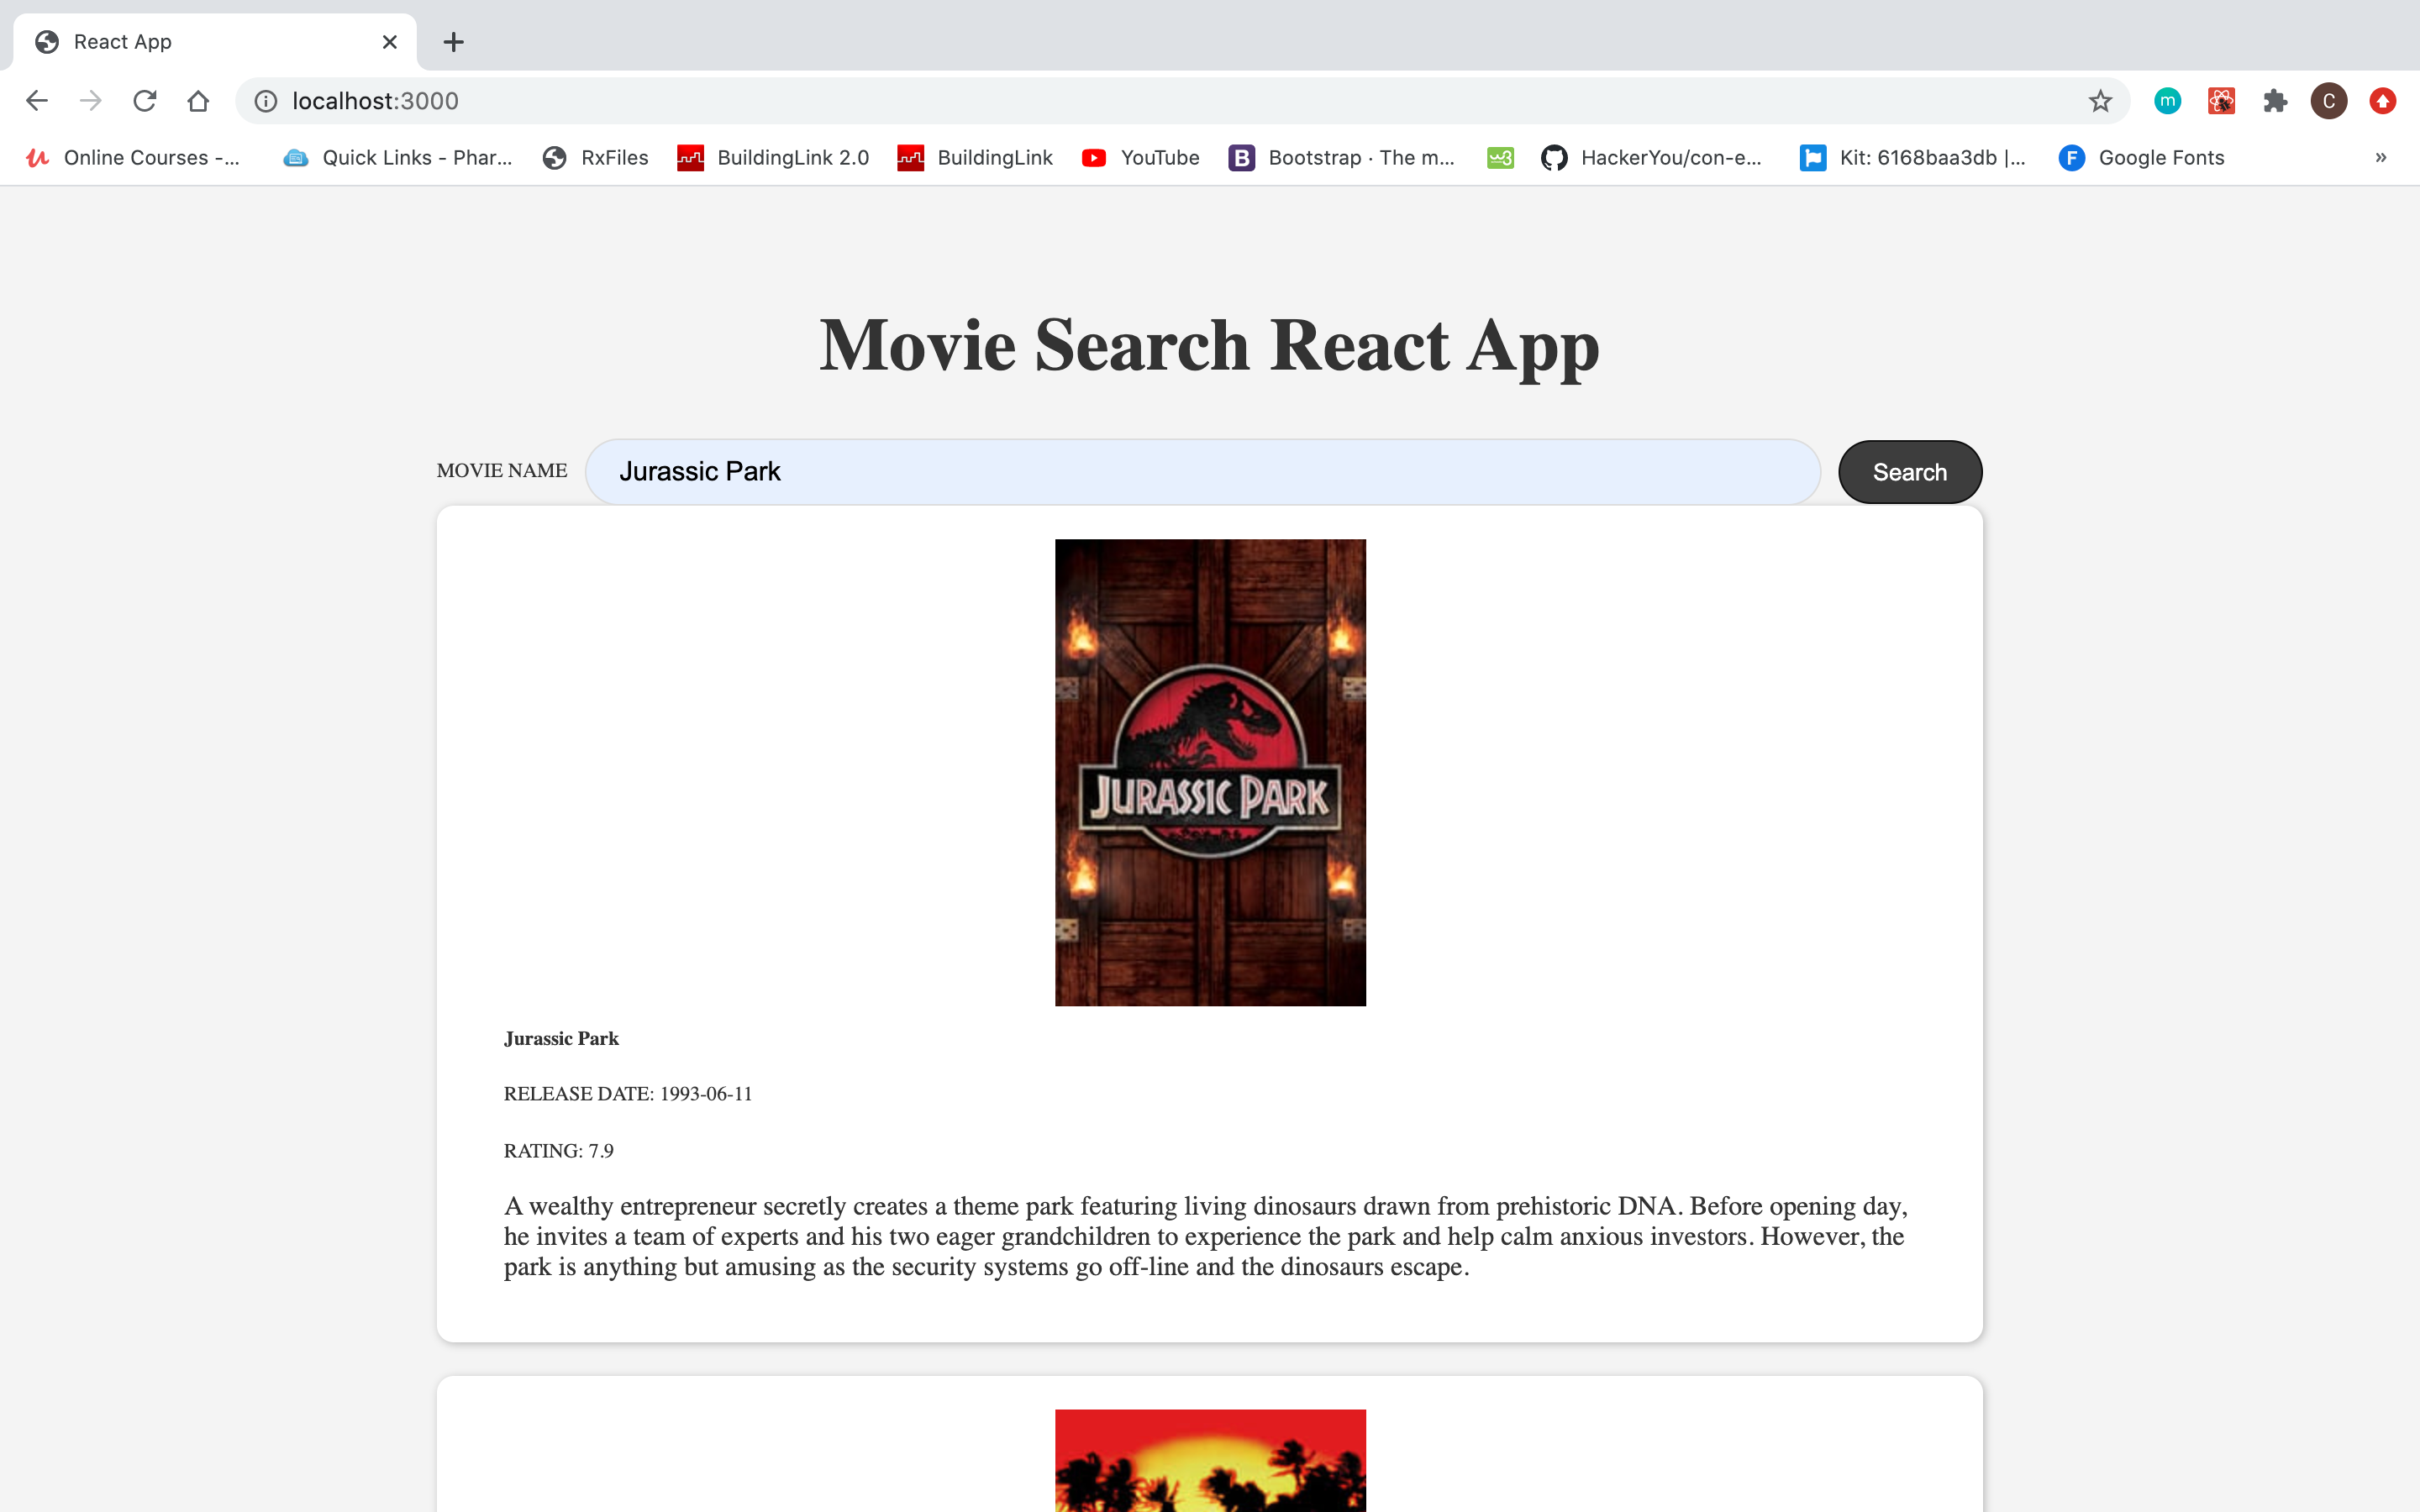Click the 'MOVIE NAME' label

click(x=502, y=471)
